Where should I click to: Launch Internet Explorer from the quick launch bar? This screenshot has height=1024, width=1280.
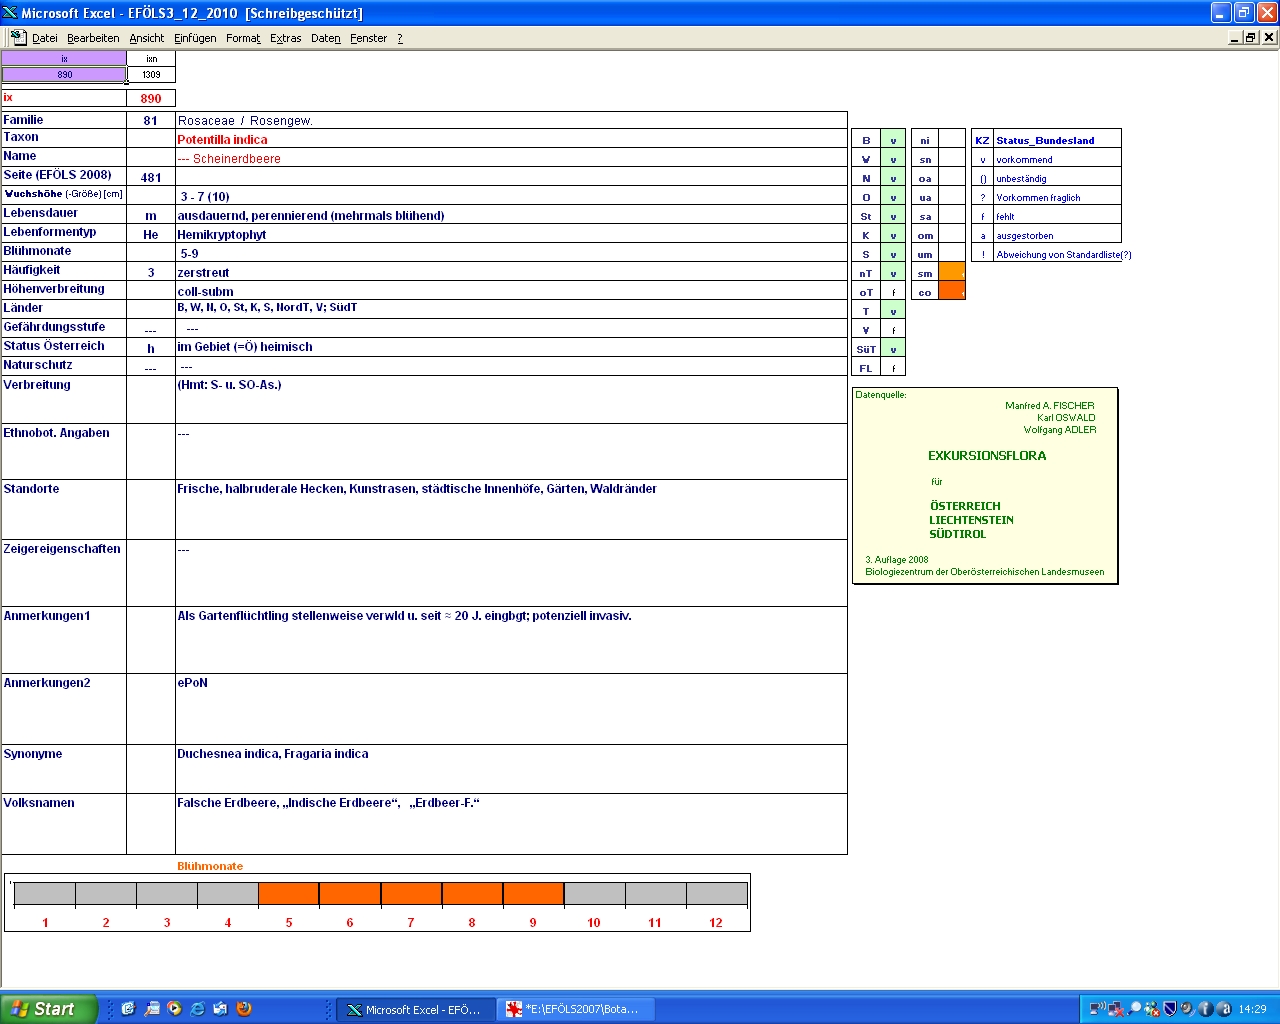(x=197, y=1009)
